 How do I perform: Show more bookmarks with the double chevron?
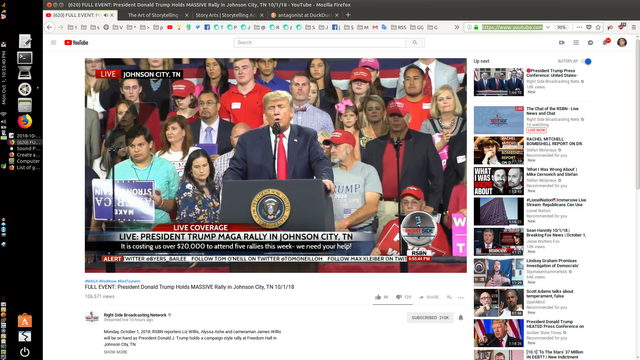(456, 27)
